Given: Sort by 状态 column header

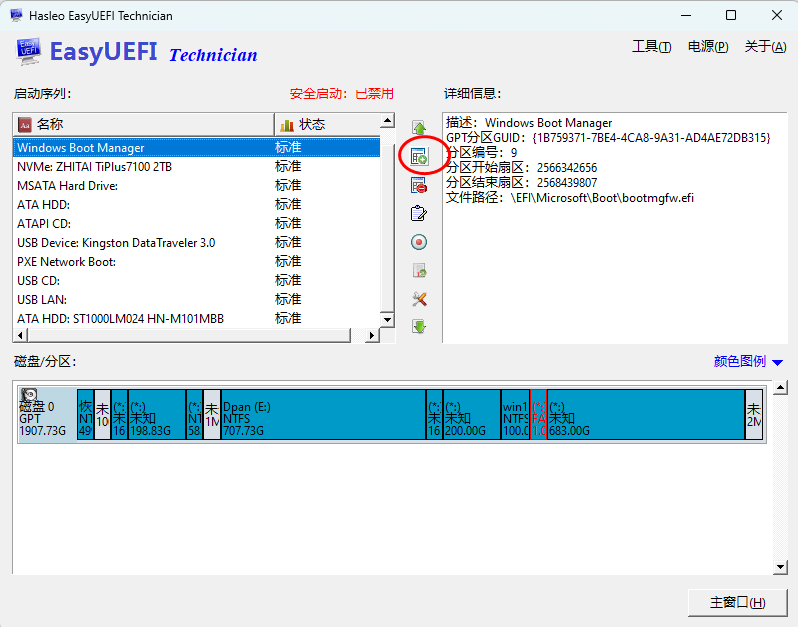Looking at the screenshot, I should (327, 124).
